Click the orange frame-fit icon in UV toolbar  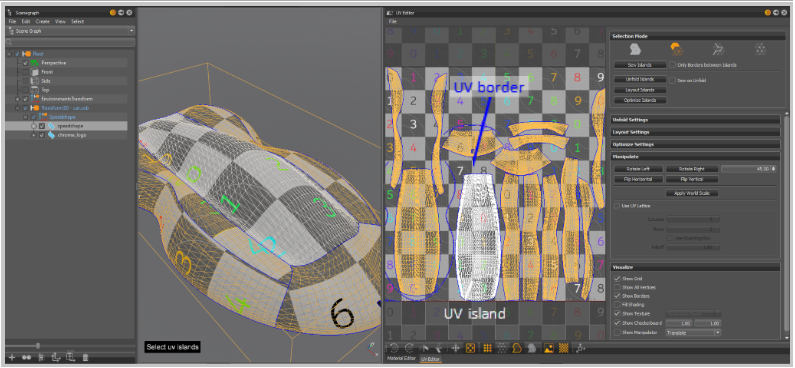click(x=471, y=348)
